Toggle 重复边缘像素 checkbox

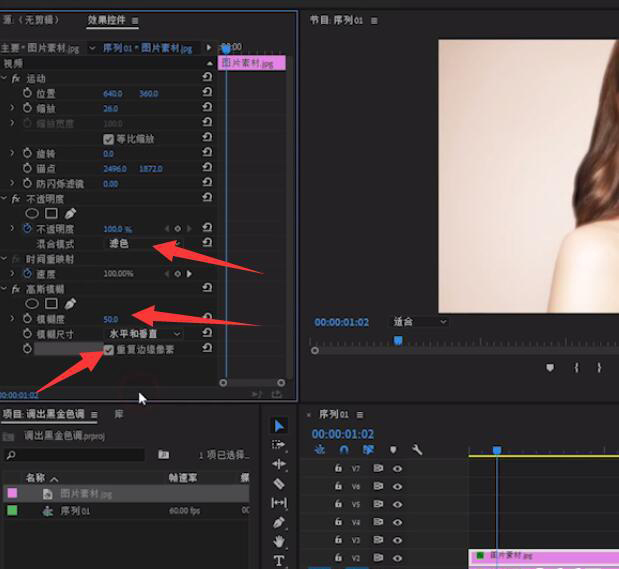tap(109, 350)
